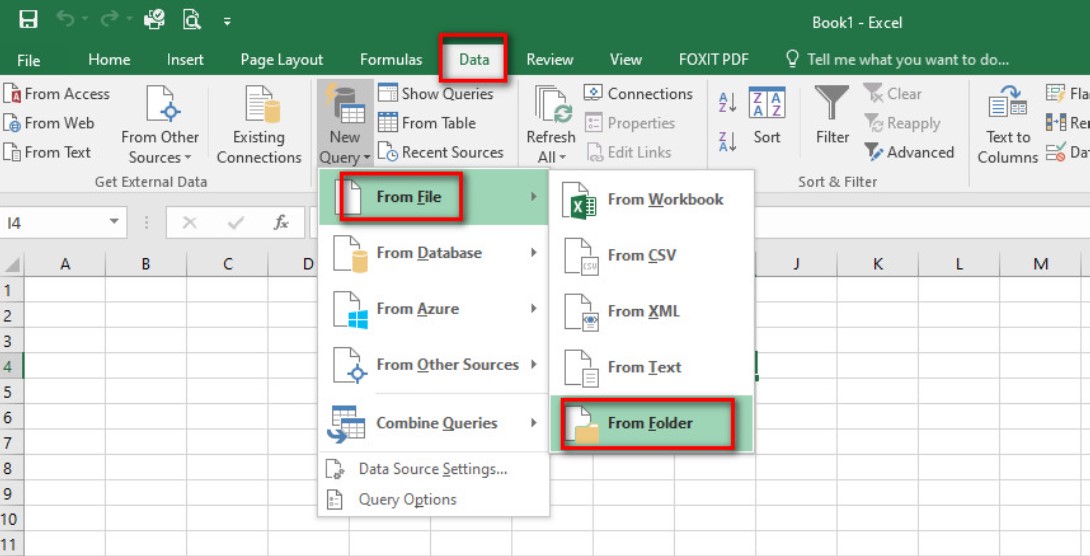Click Clear filter button
The image size is (1090, 556).
tap(893, 94)
